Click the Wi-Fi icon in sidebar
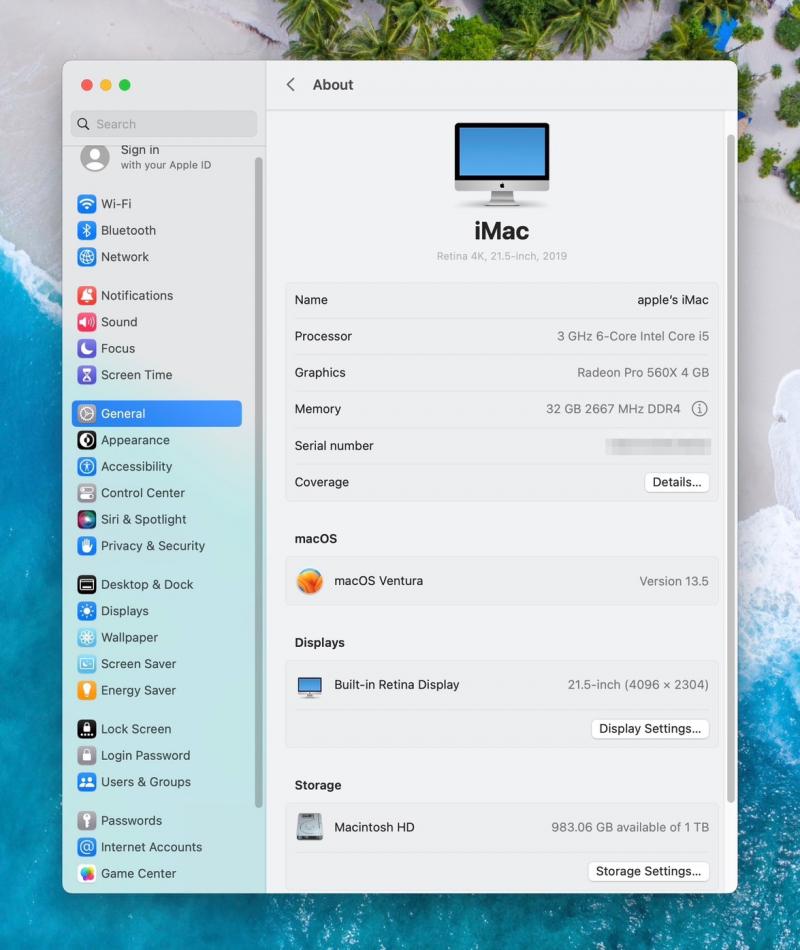 tap(87, 204)
